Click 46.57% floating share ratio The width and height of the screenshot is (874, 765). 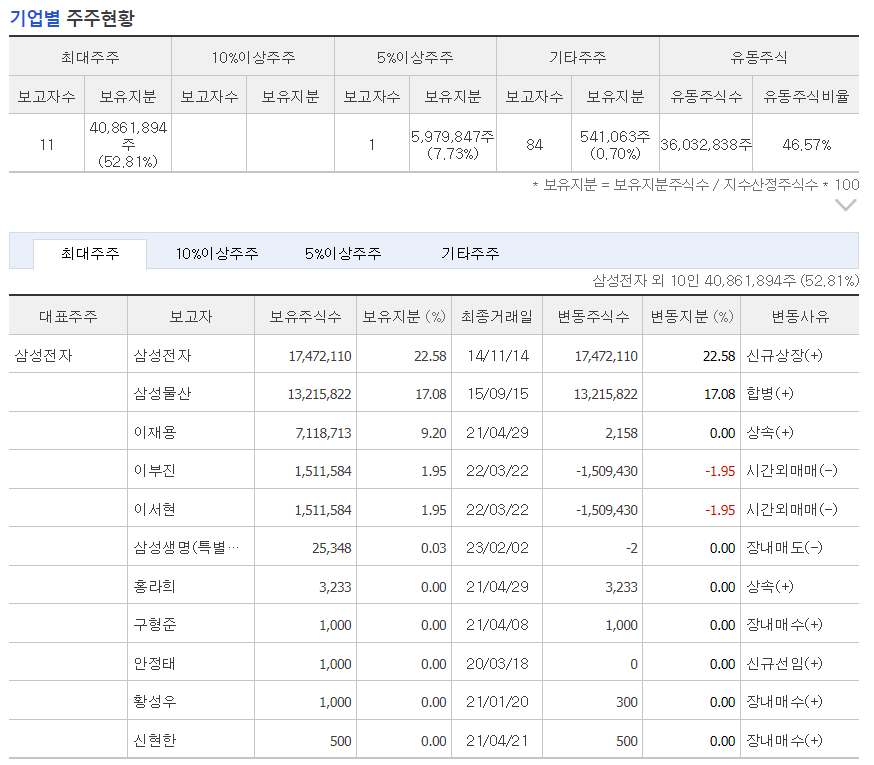(x=806, y=145)
